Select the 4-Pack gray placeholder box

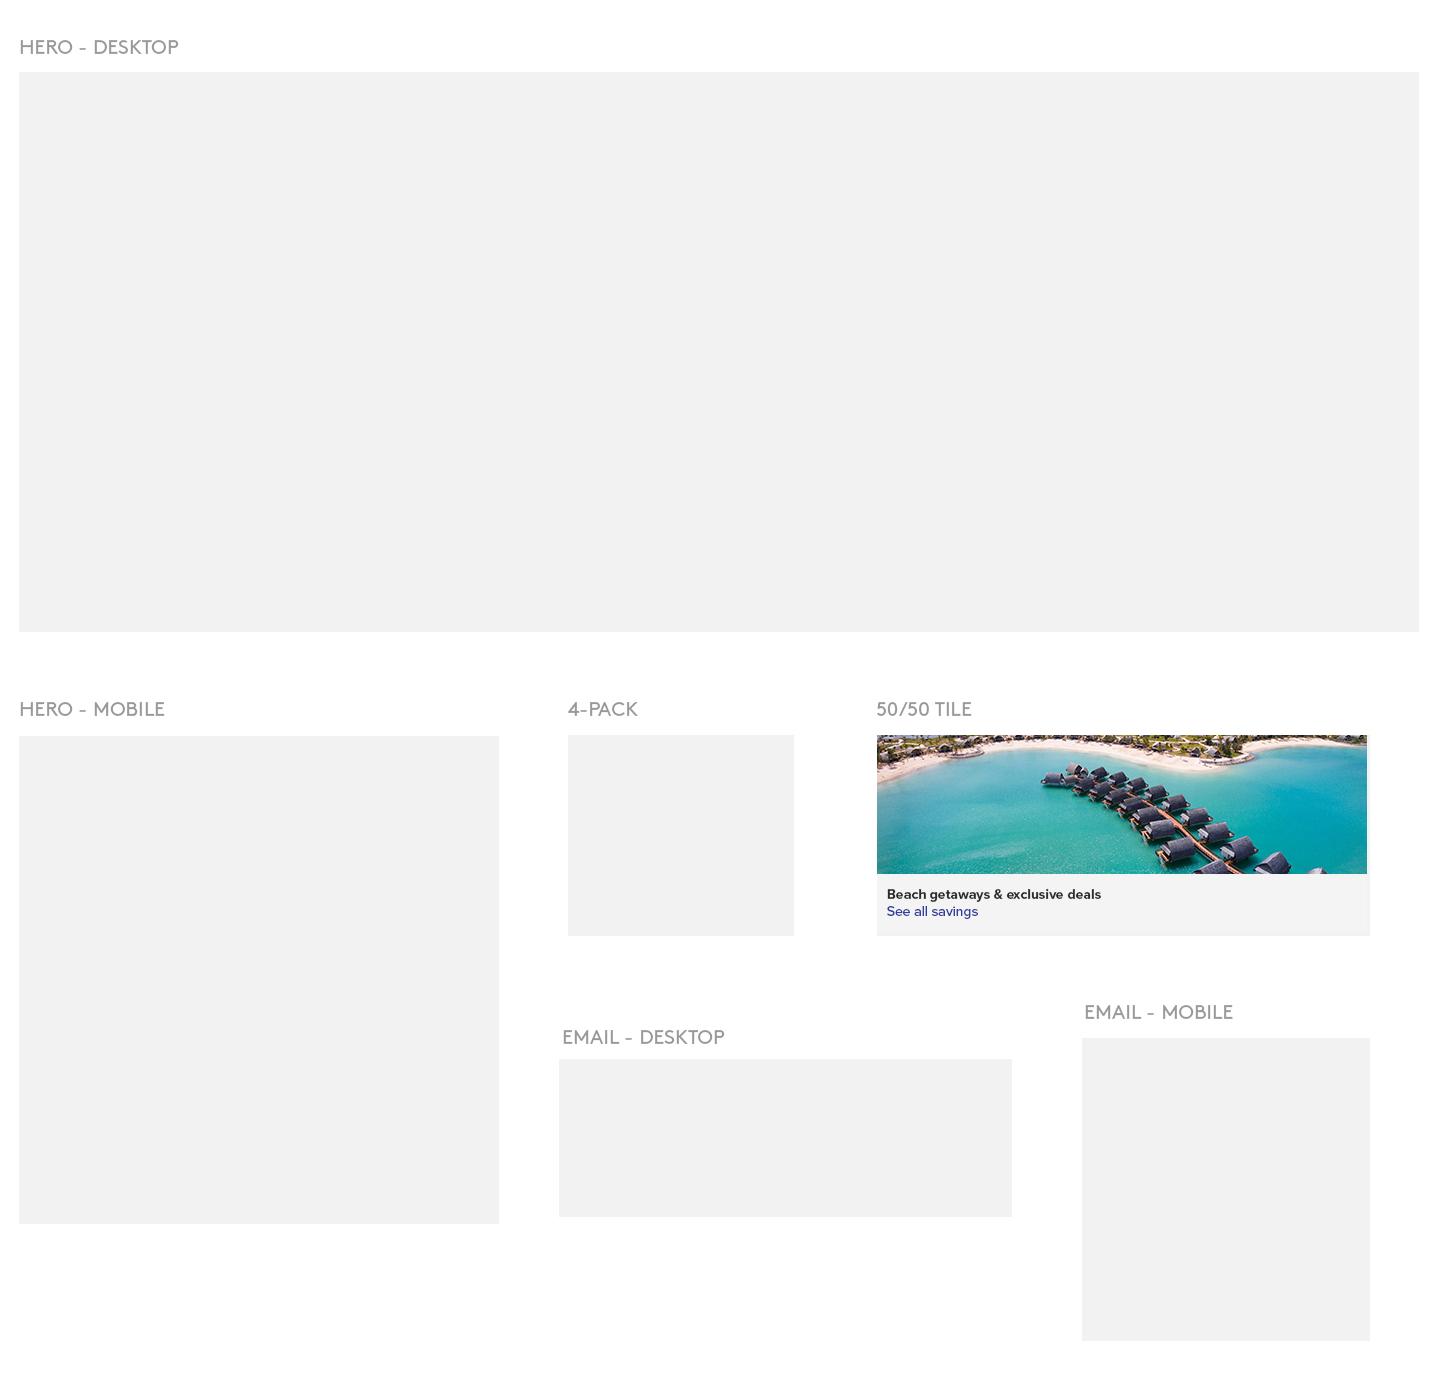[680, 836]
